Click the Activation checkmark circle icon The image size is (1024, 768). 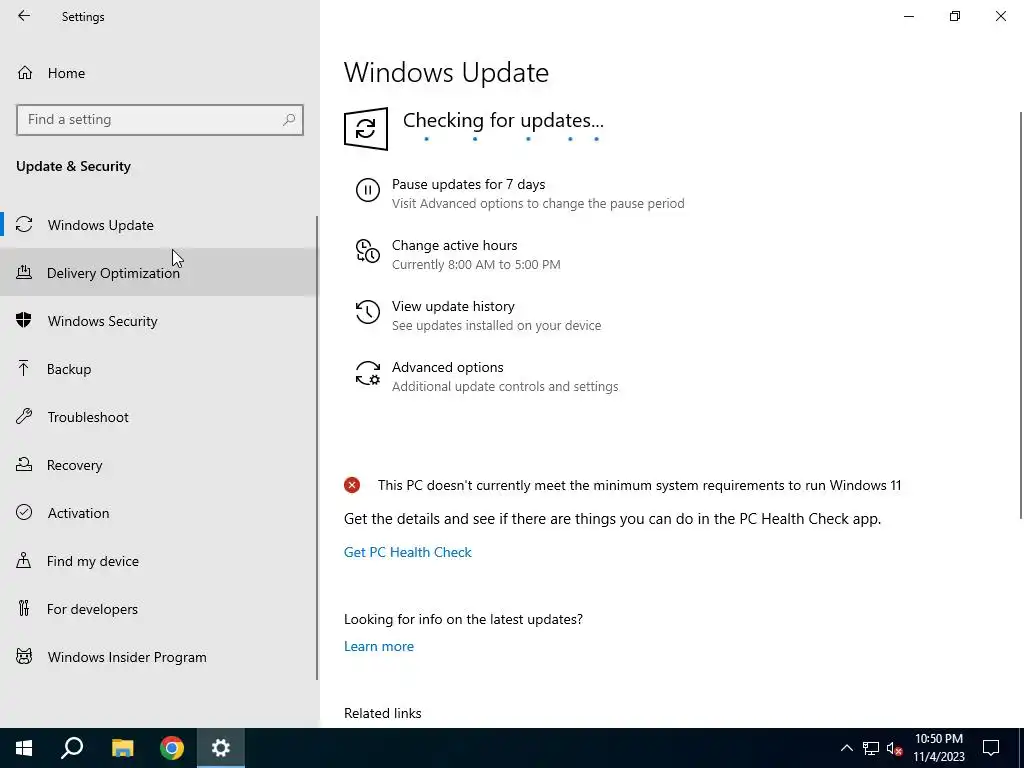click(x=24, y=512)
